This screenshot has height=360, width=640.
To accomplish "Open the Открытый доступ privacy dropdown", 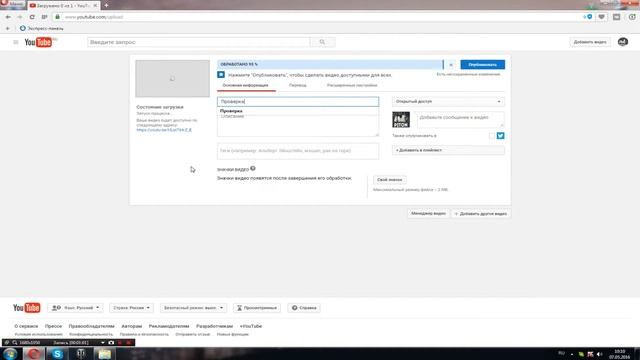I will point(448,101).
